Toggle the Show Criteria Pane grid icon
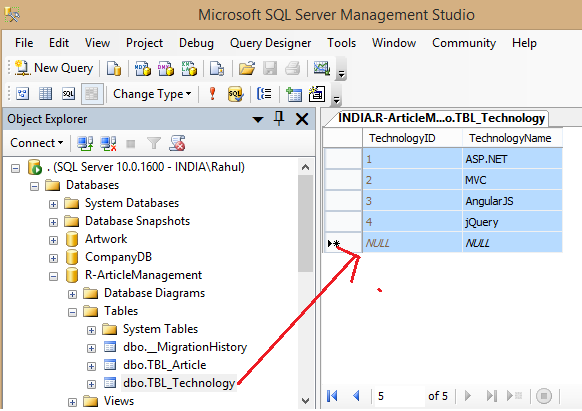The image size is (582, 411). 45,94
